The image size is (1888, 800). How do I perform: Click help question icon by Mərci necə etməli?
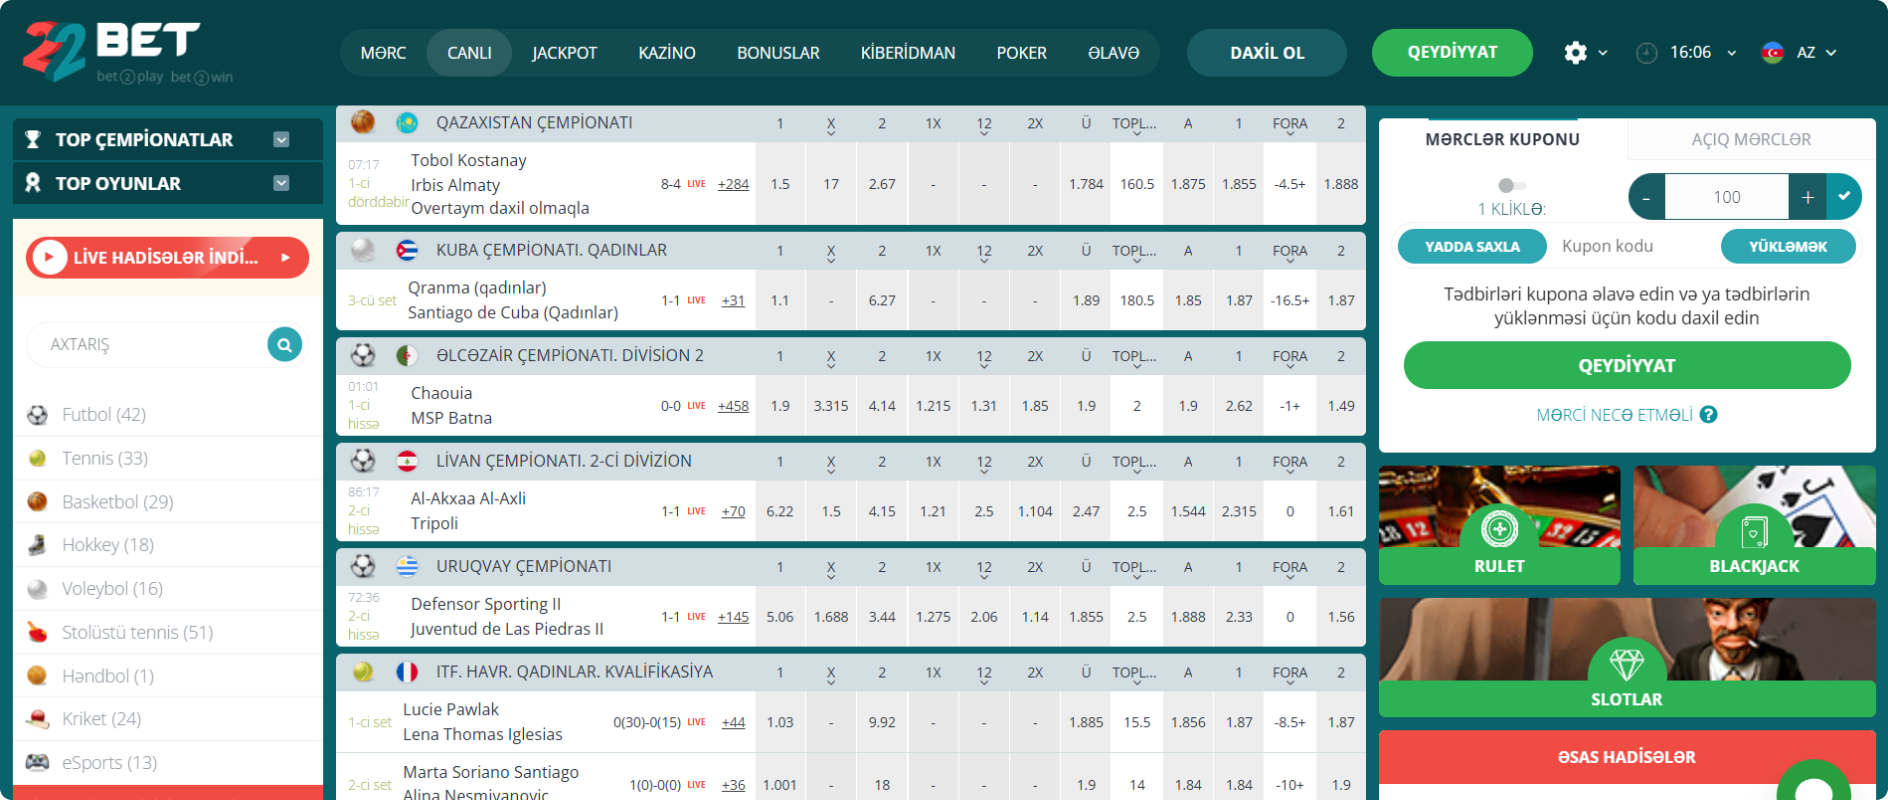click(x=1709, y=415)
